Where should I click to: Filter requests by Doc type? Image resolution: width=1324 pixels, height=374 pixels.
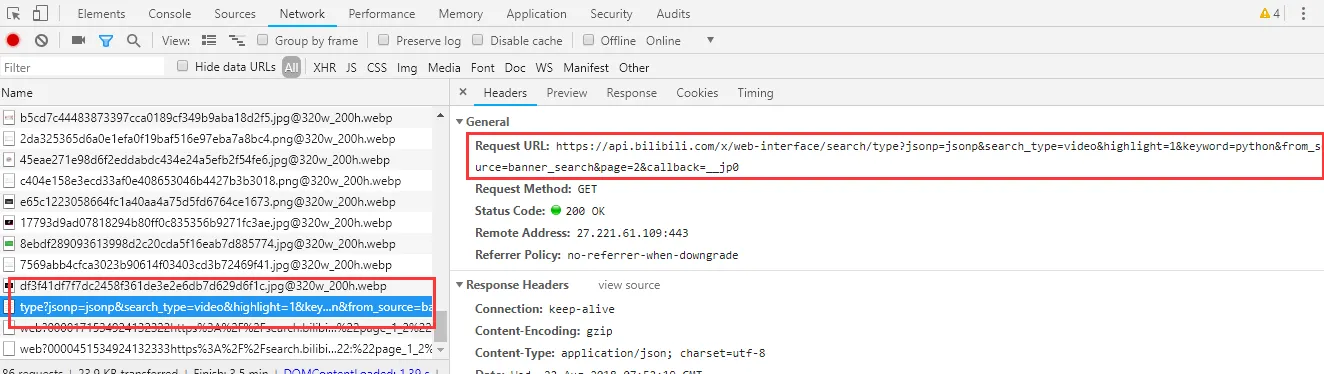515,67
